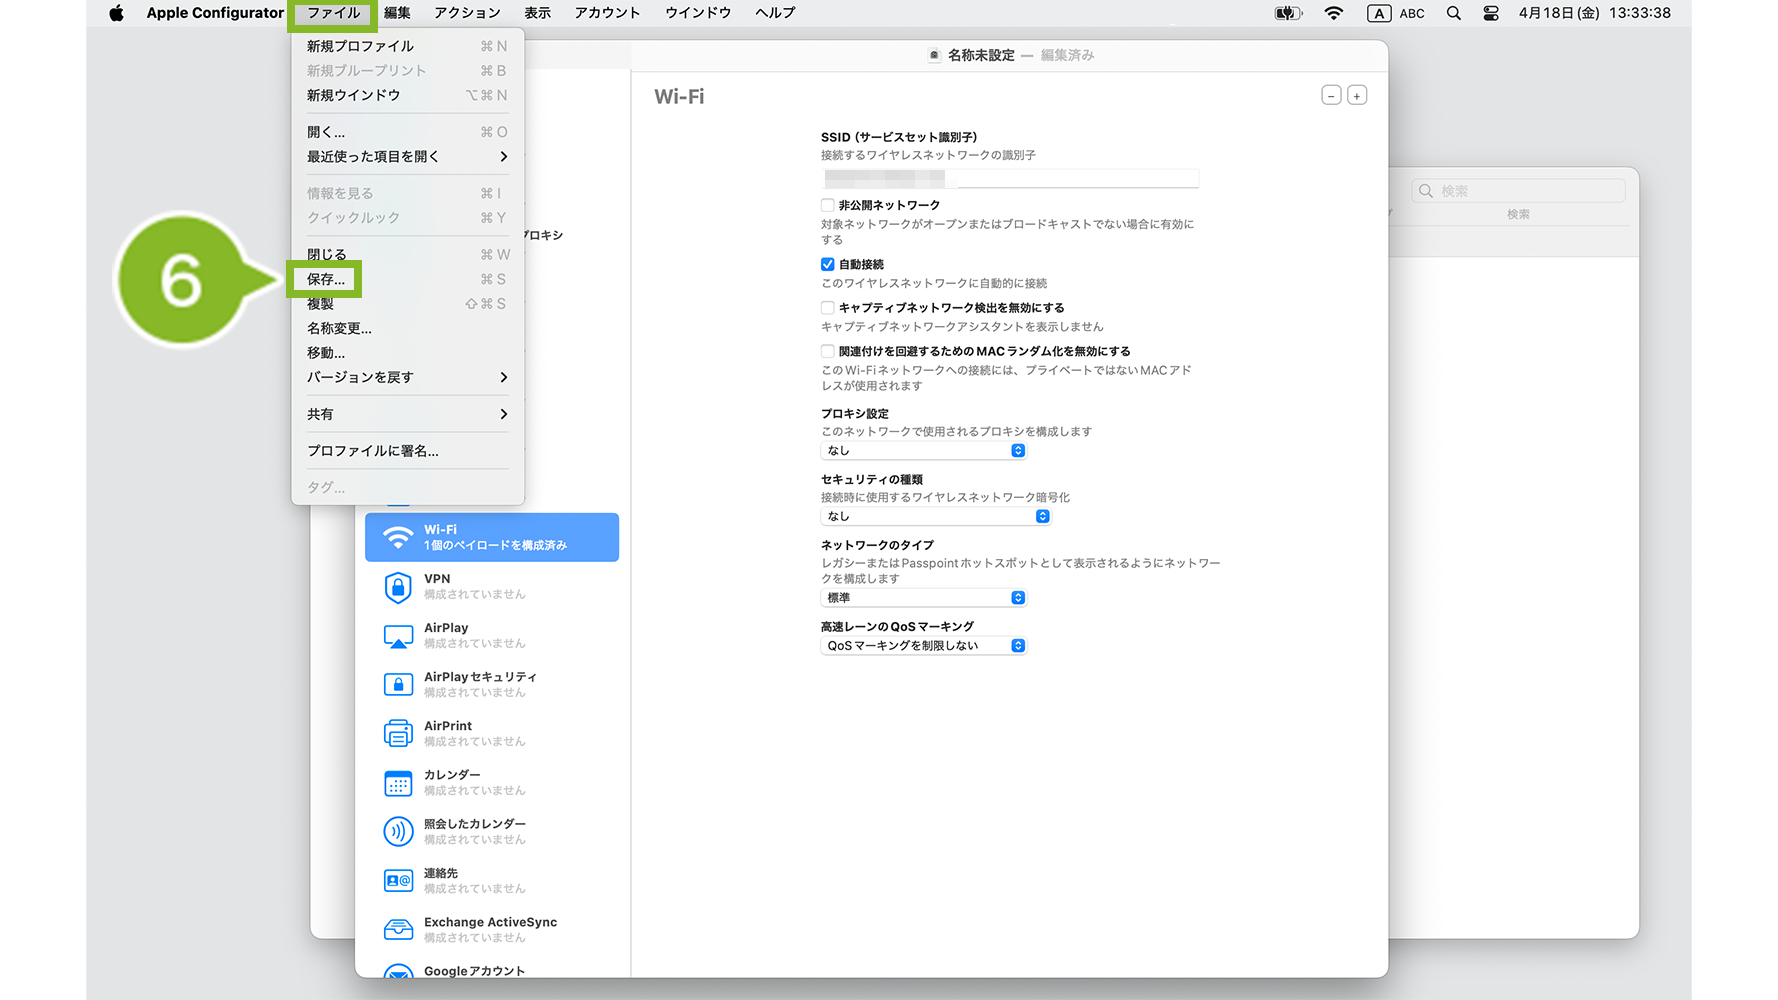Choose 保存... from File menu
1778x1000 pixels.
coord(407,279)
